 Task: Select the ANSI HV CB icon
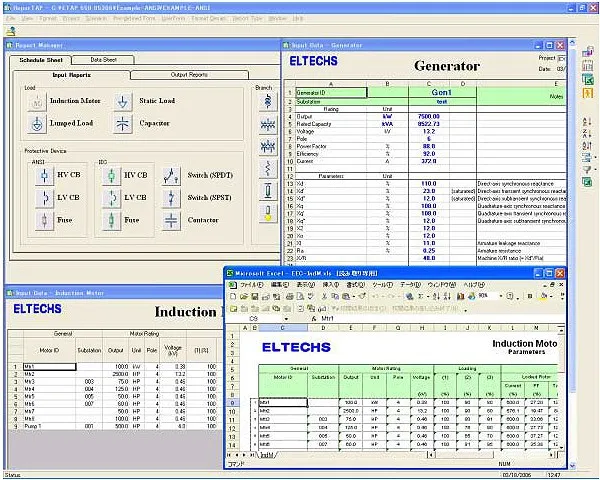point(44,175)
